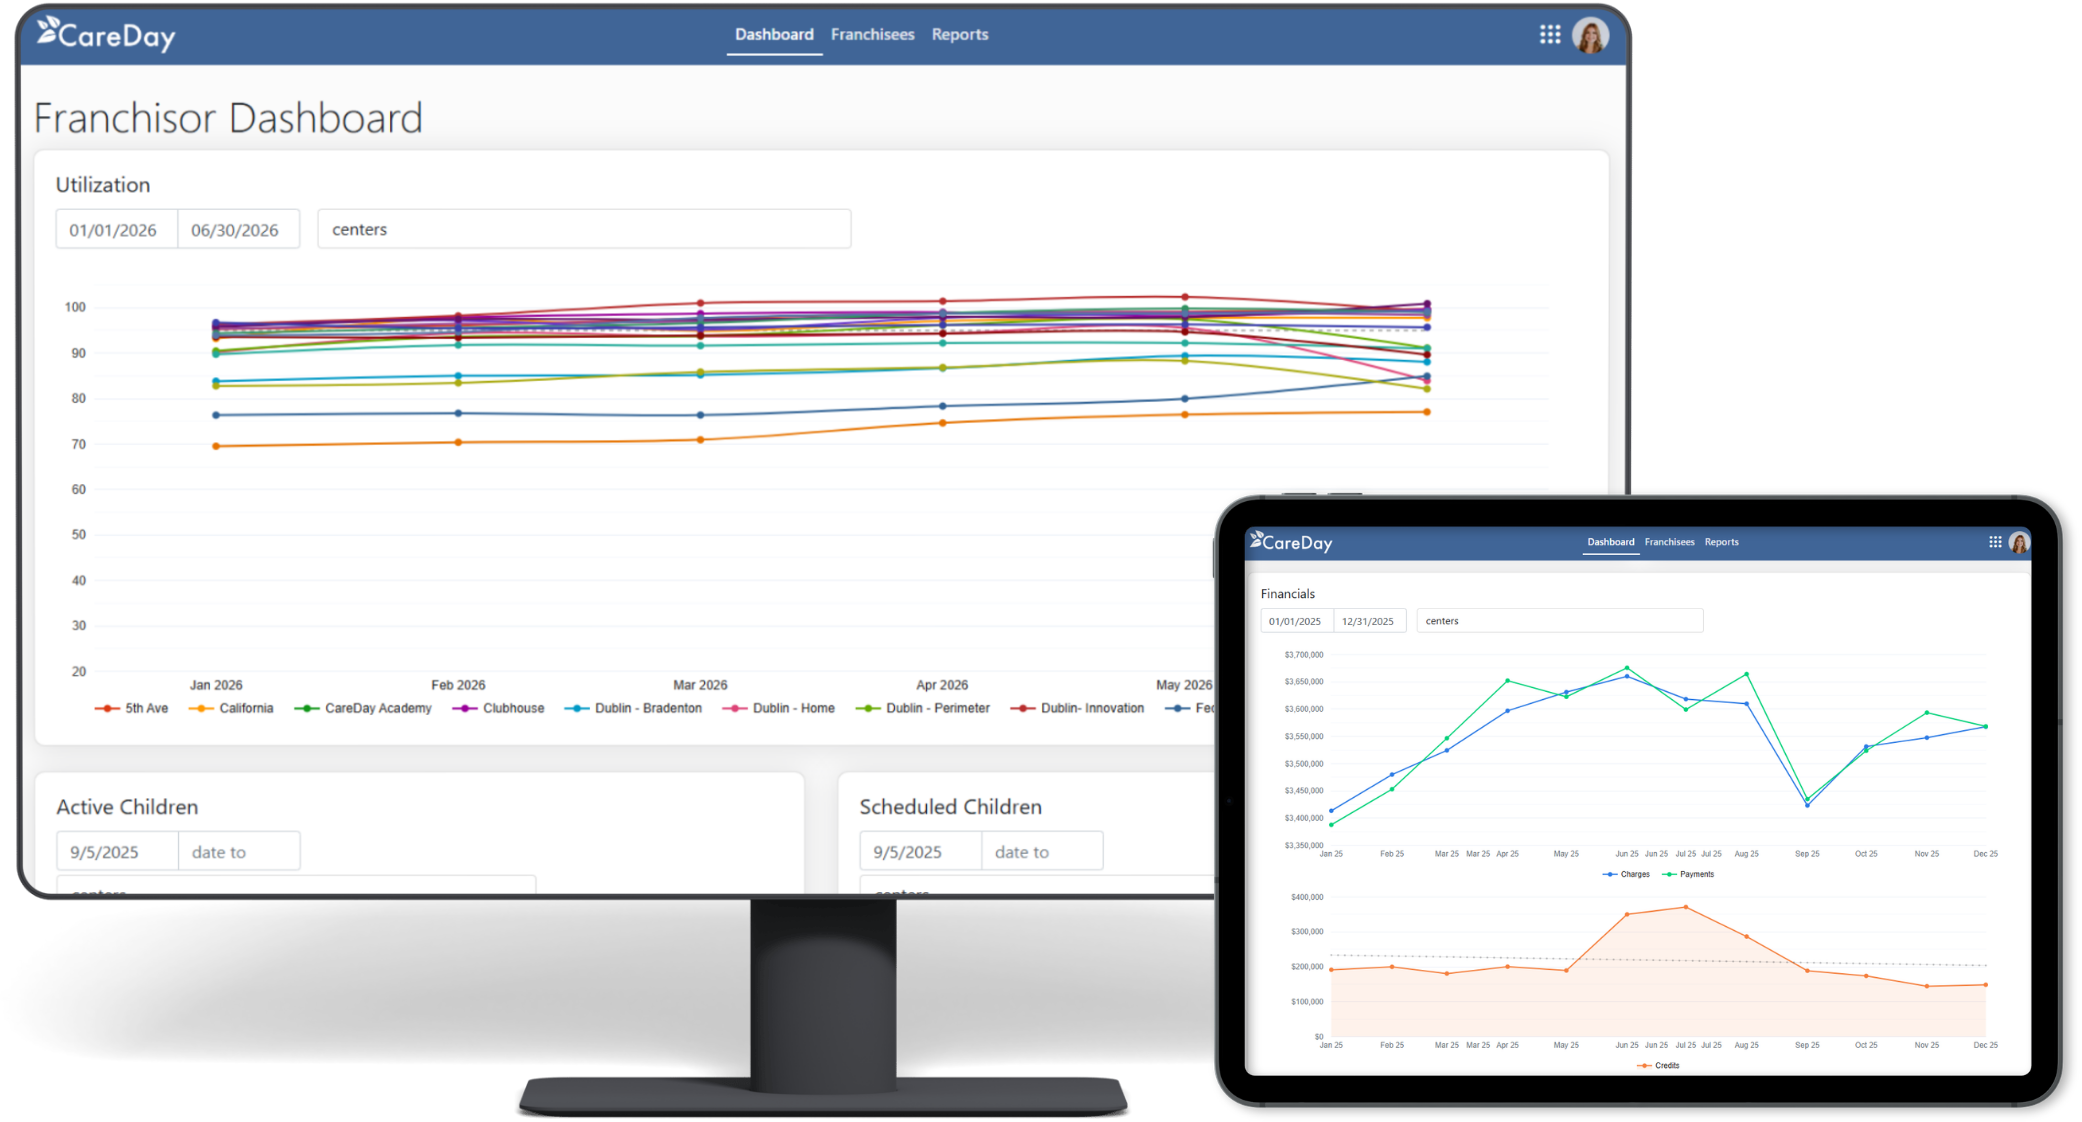
Task: Switch to Franchisees tab on tablet
Action: click(x=1669, y=542)
